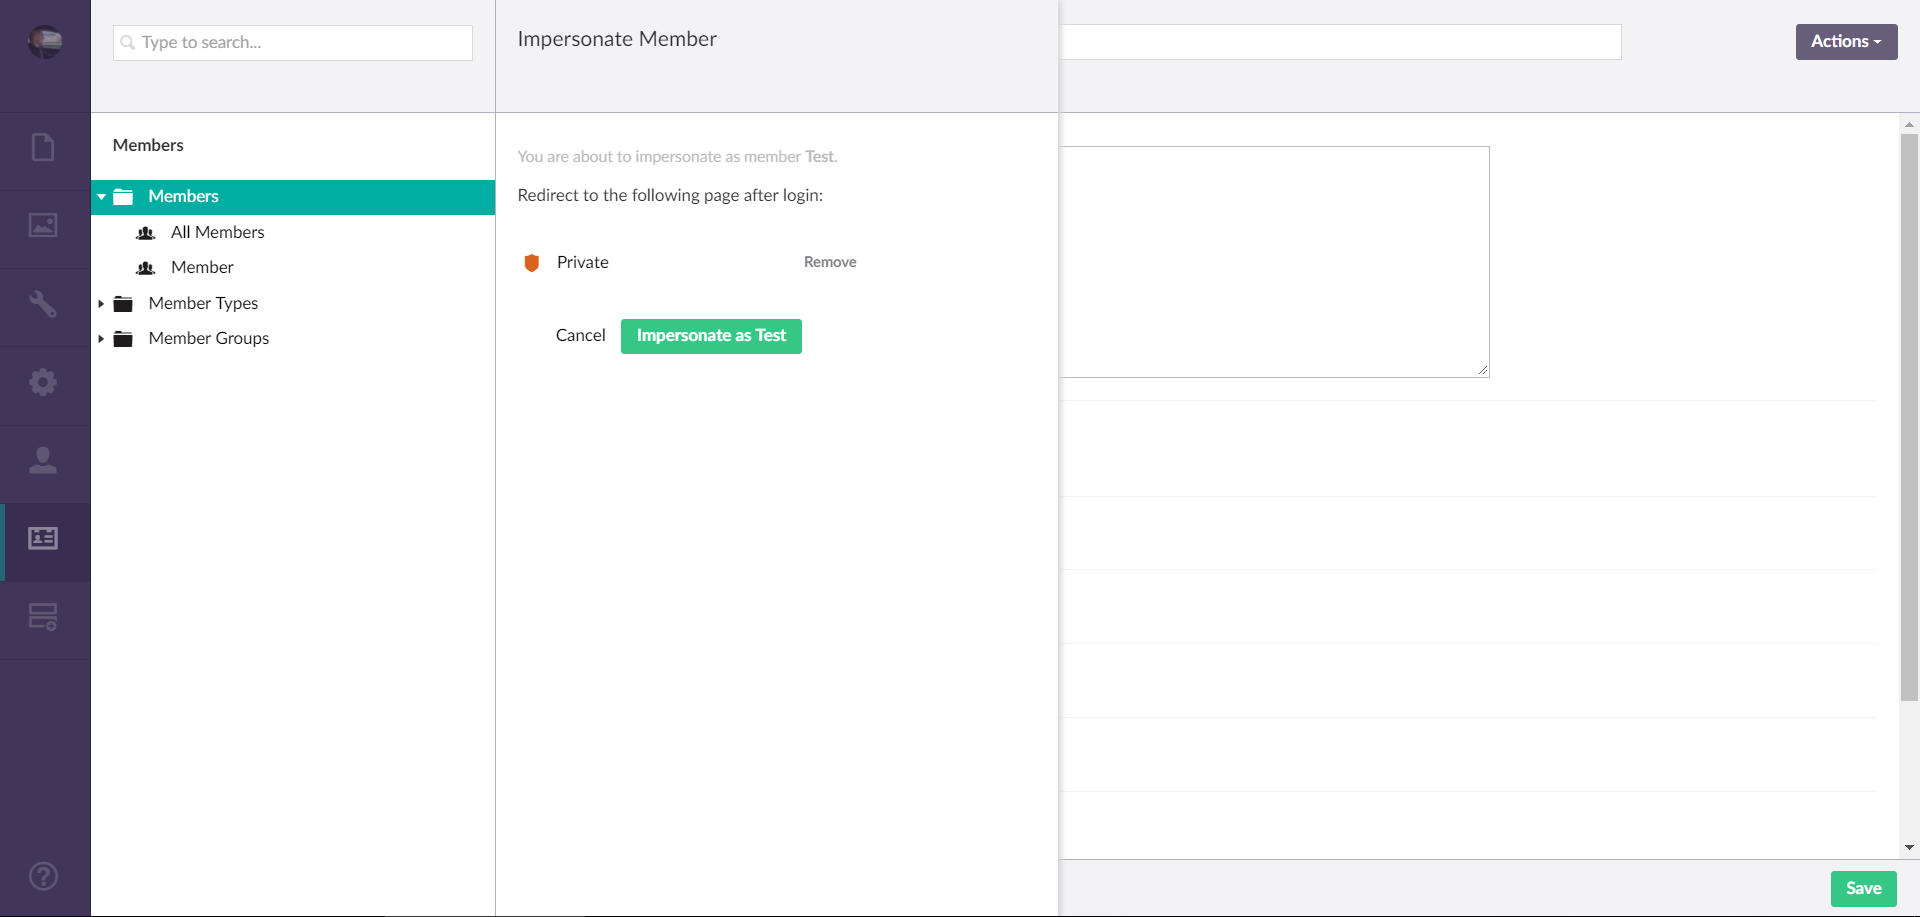1920x917 pixels.
Task: Click the user avatar in sidebar
Action: click(45, 42)
